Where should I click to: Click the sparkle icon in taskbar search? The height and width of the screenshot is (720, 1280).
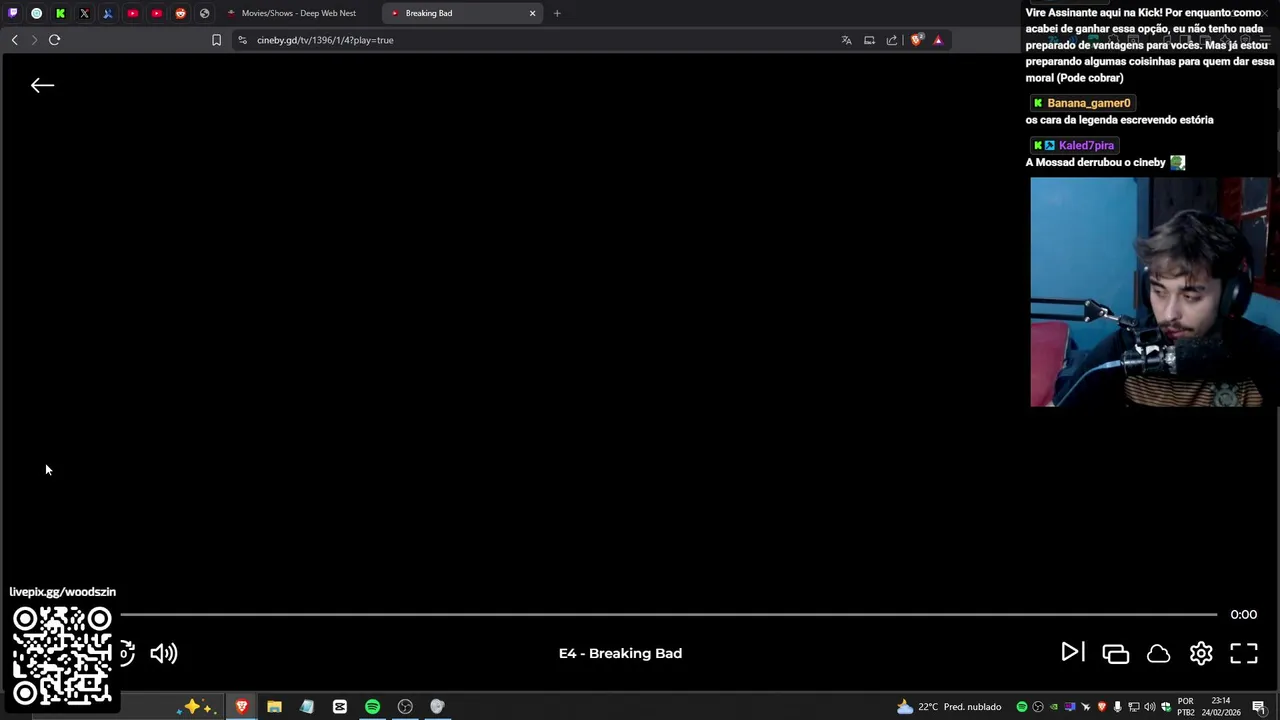click(x=194, y=707)
